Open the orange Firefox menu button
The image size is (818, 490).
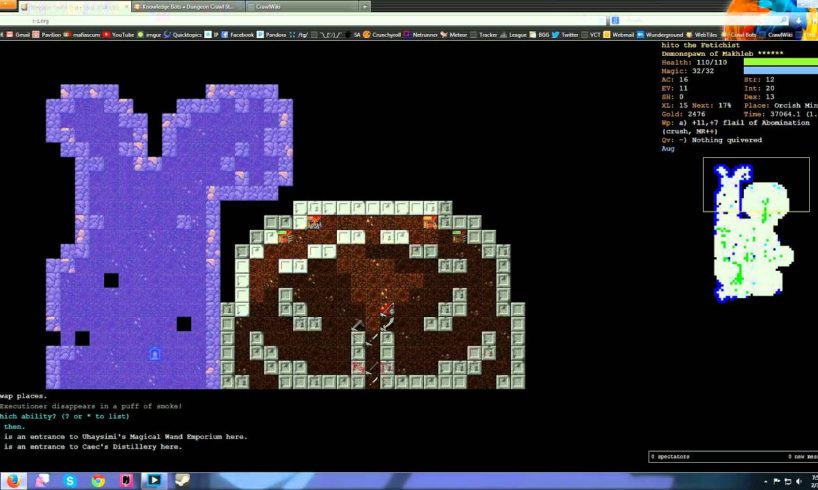coord(7,4)
